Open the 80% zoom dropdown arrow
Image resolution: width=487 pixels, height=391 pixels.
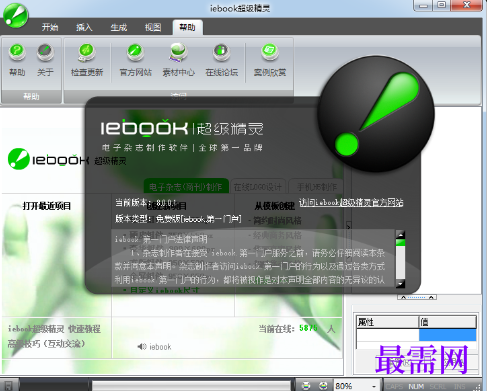tap(374, 386)
